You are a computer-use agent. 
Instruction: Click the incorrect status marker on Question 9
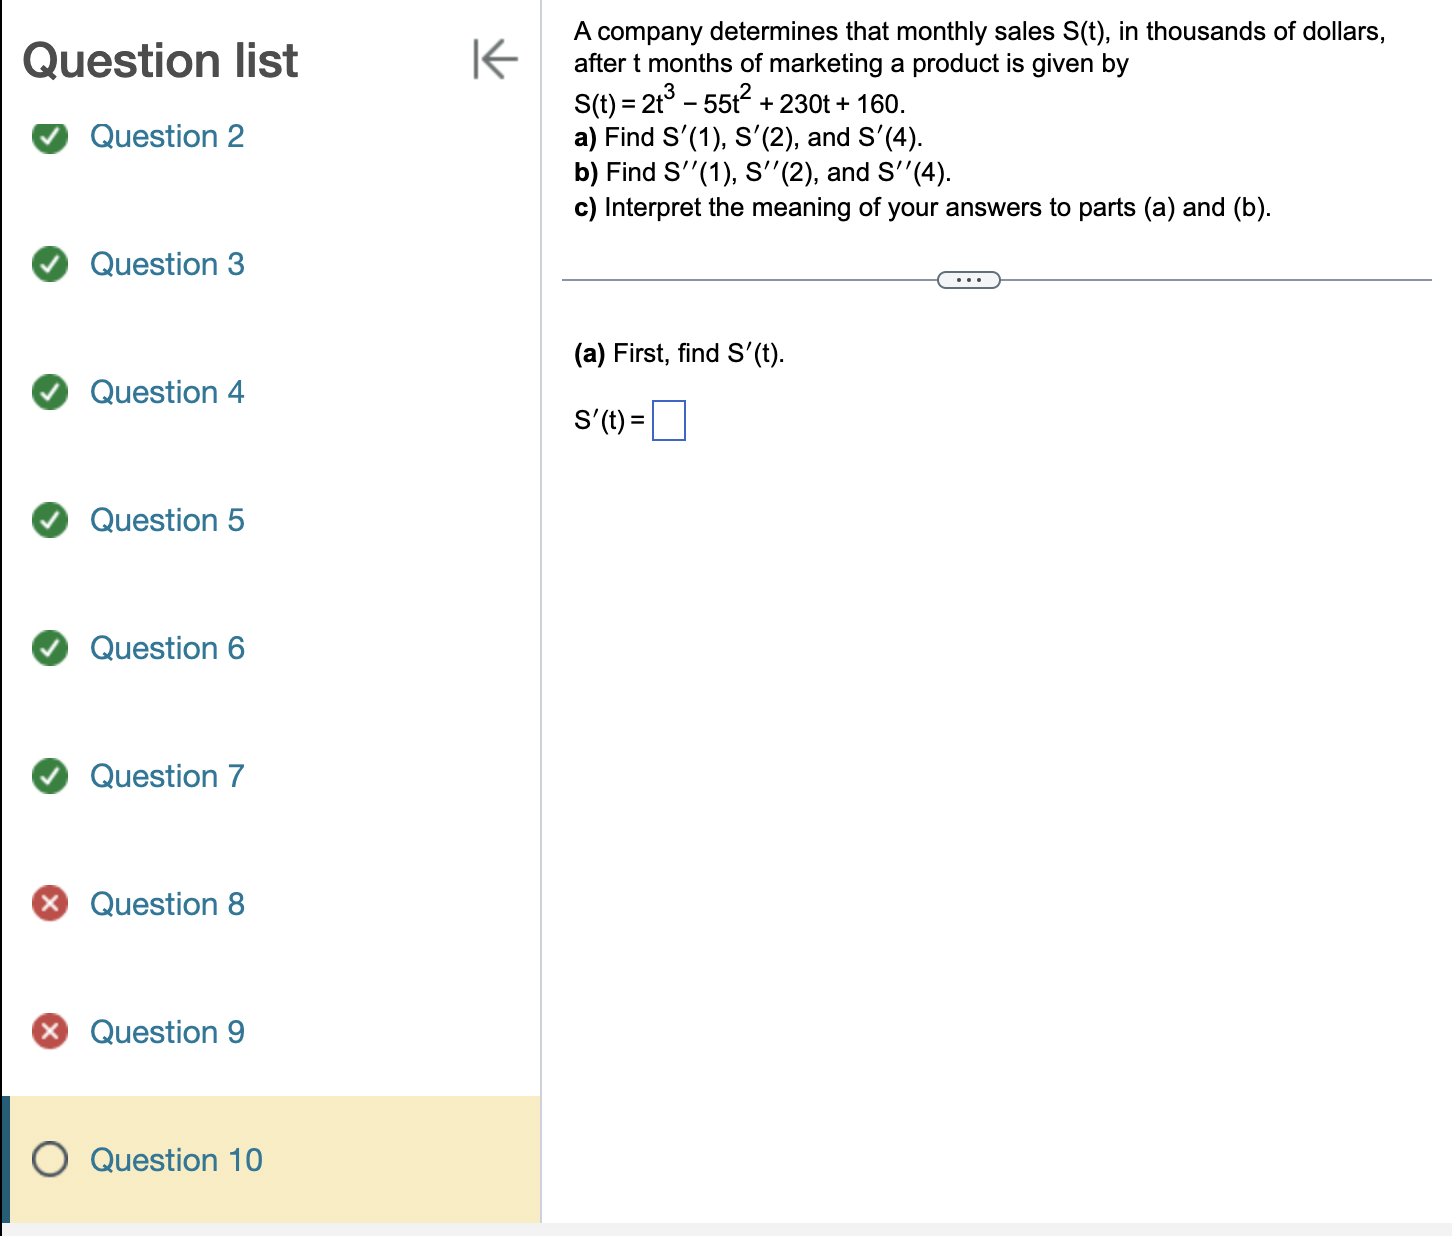tap(49, 1032)
